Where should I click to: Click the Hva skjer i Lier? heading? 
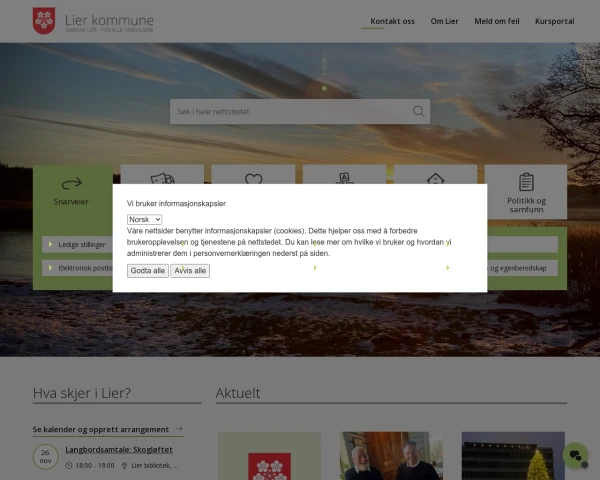coord(82,393)
